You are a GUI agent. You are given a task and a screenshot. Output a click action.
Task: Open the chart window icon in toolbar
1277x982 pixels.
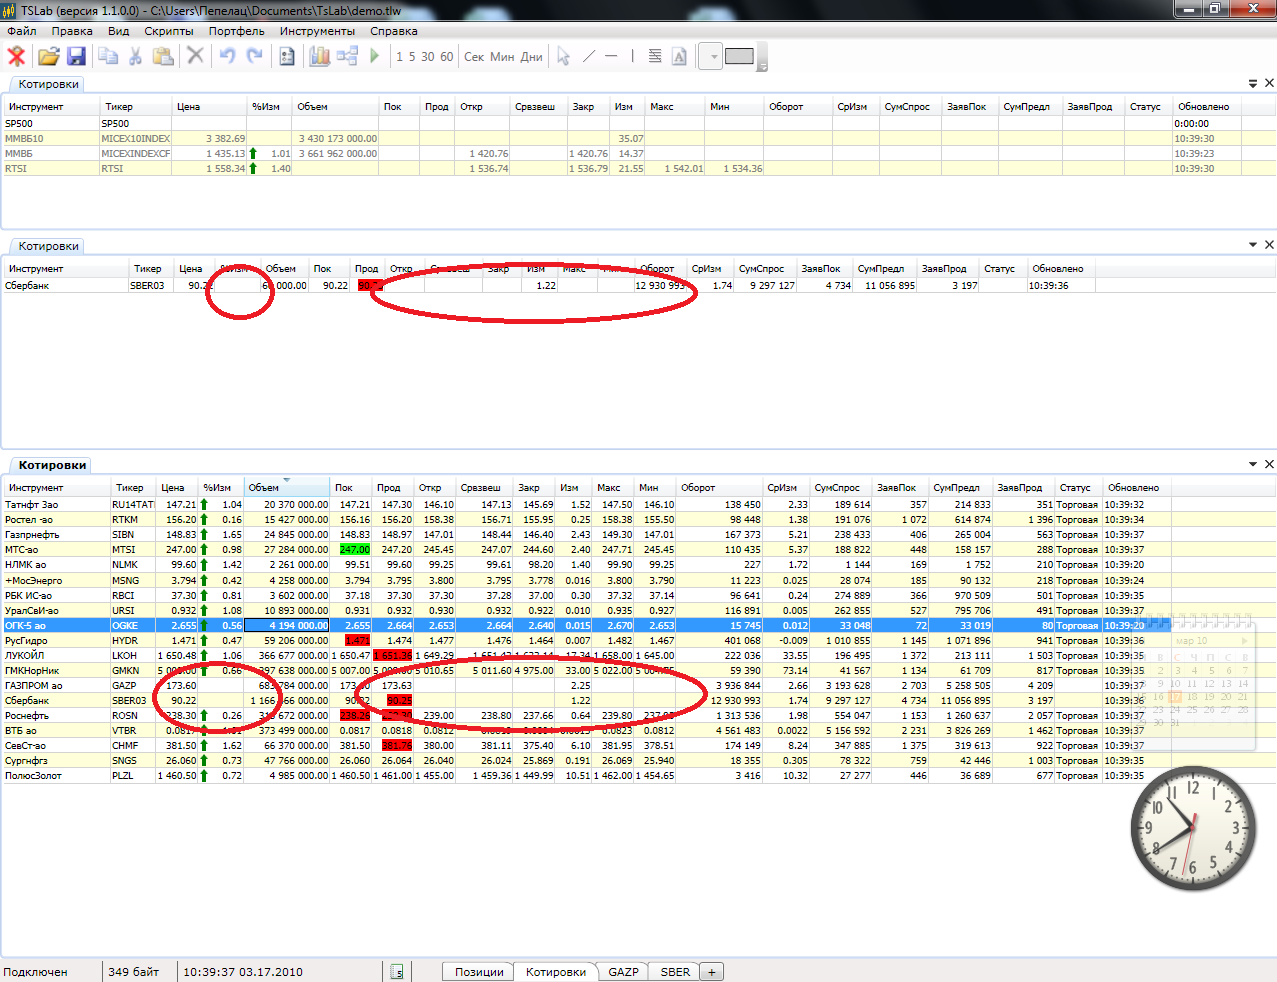click(319, 56)
